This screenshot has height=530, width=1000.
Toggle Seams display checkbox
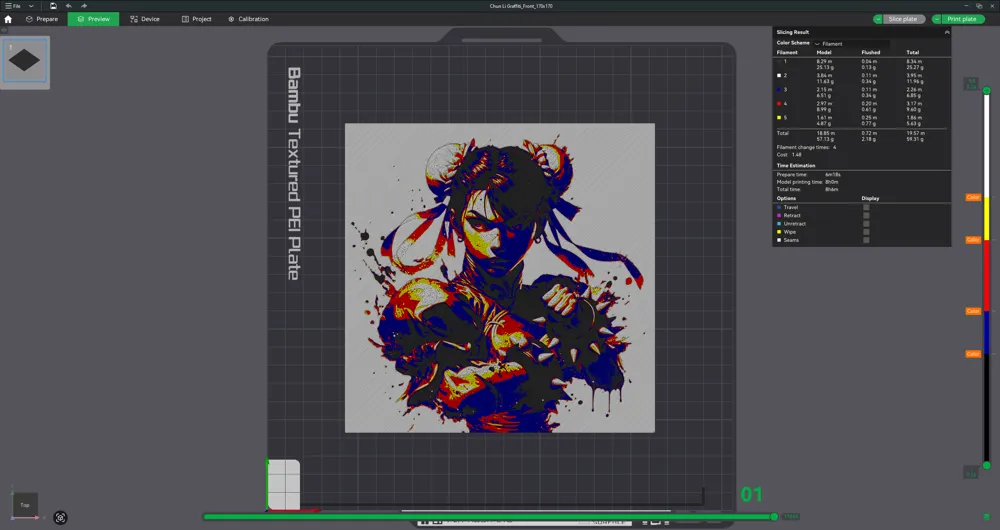click(x=866, y=240)
